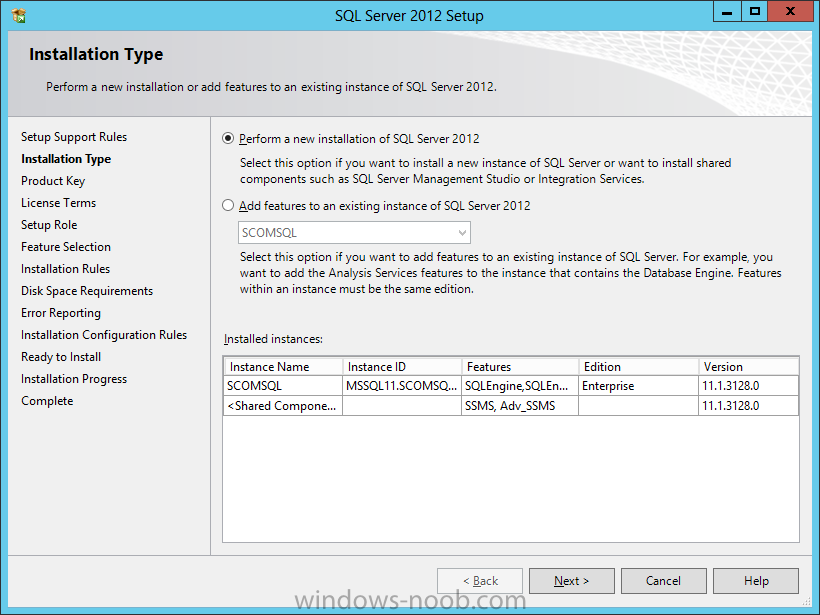Click the SSMS, Adv_SSMS features cell
Image resolution: width=820 pixels, height=615 pixels.
(x=520, y=406)
